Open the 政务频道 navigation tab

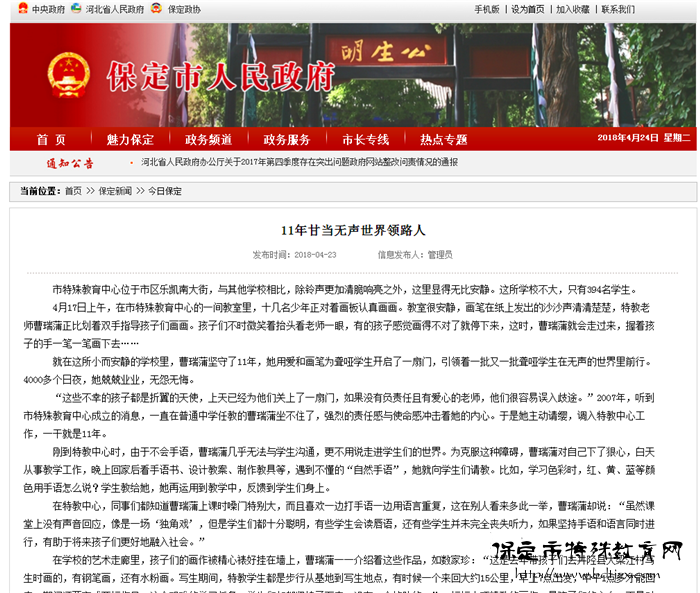pos(208,139)
